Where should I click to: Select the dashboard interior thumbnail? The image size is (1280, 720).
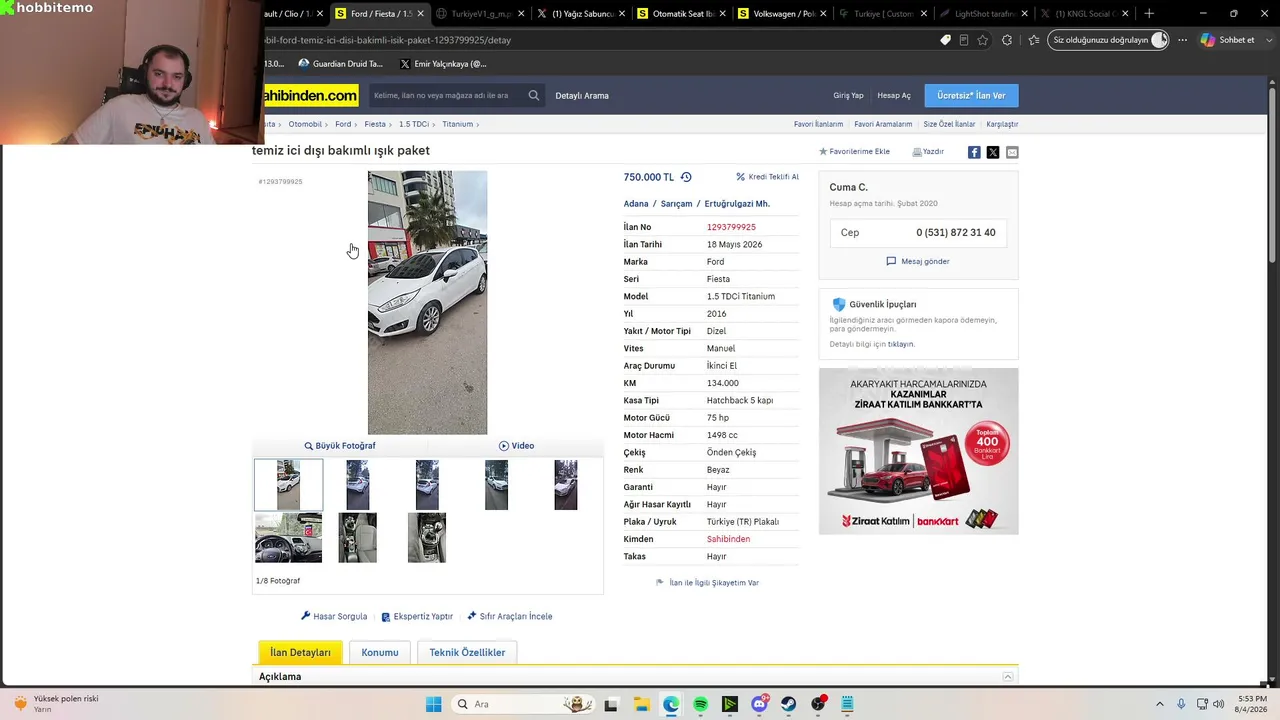click(288, 537)
